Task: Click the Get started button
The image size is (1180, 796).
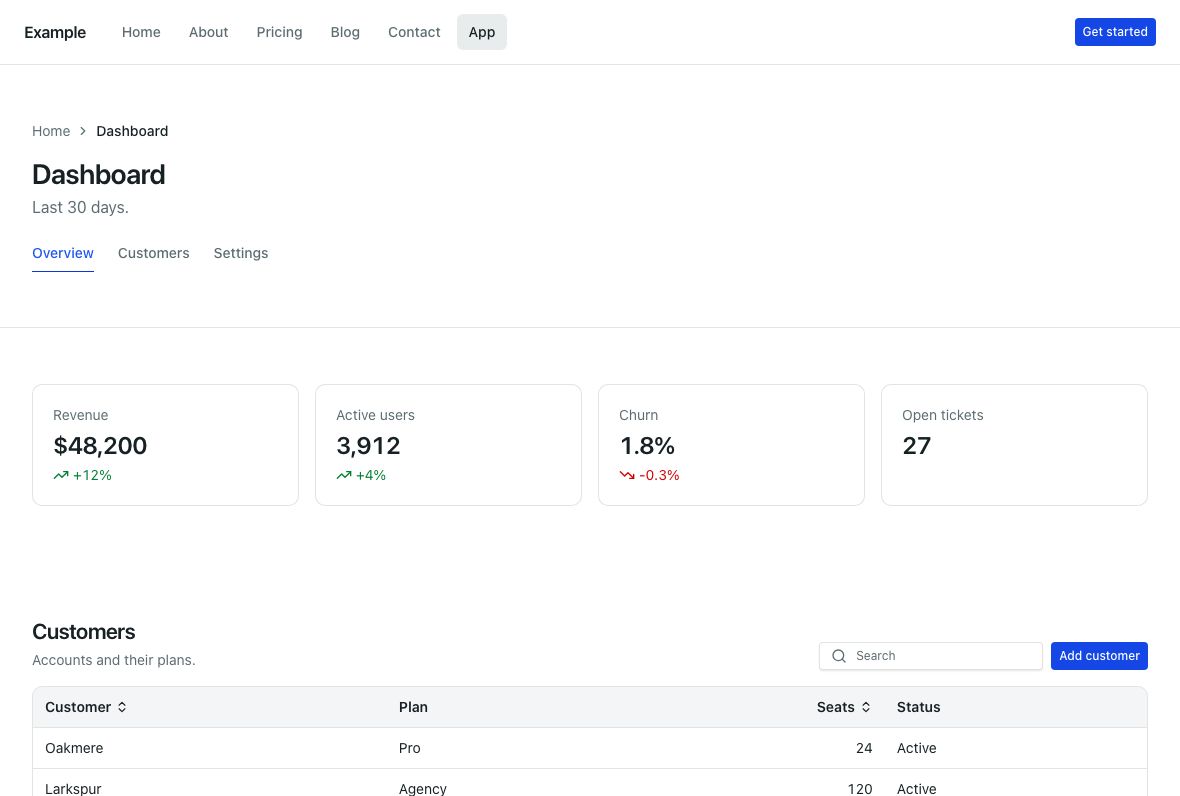Action: click(x=1115, y=32)
